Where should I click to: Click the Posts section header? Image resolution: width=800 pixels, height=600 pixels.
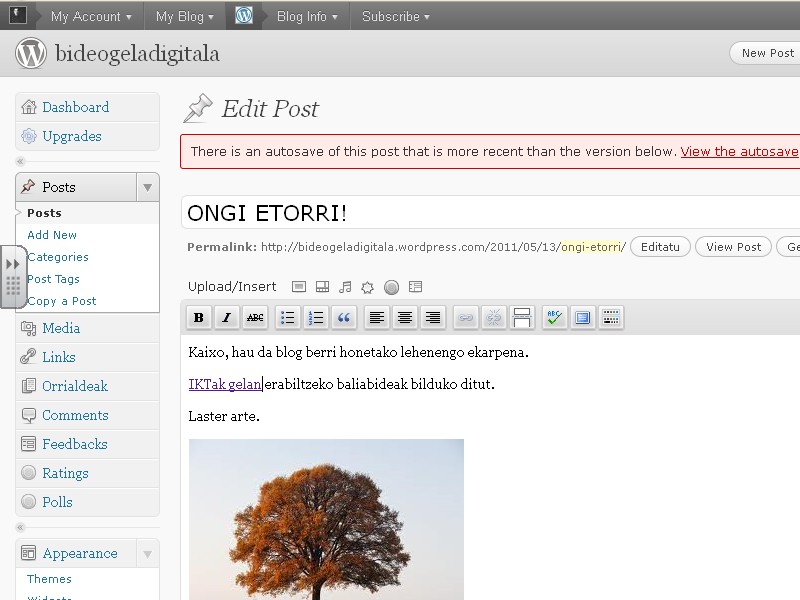click(77, 187)
